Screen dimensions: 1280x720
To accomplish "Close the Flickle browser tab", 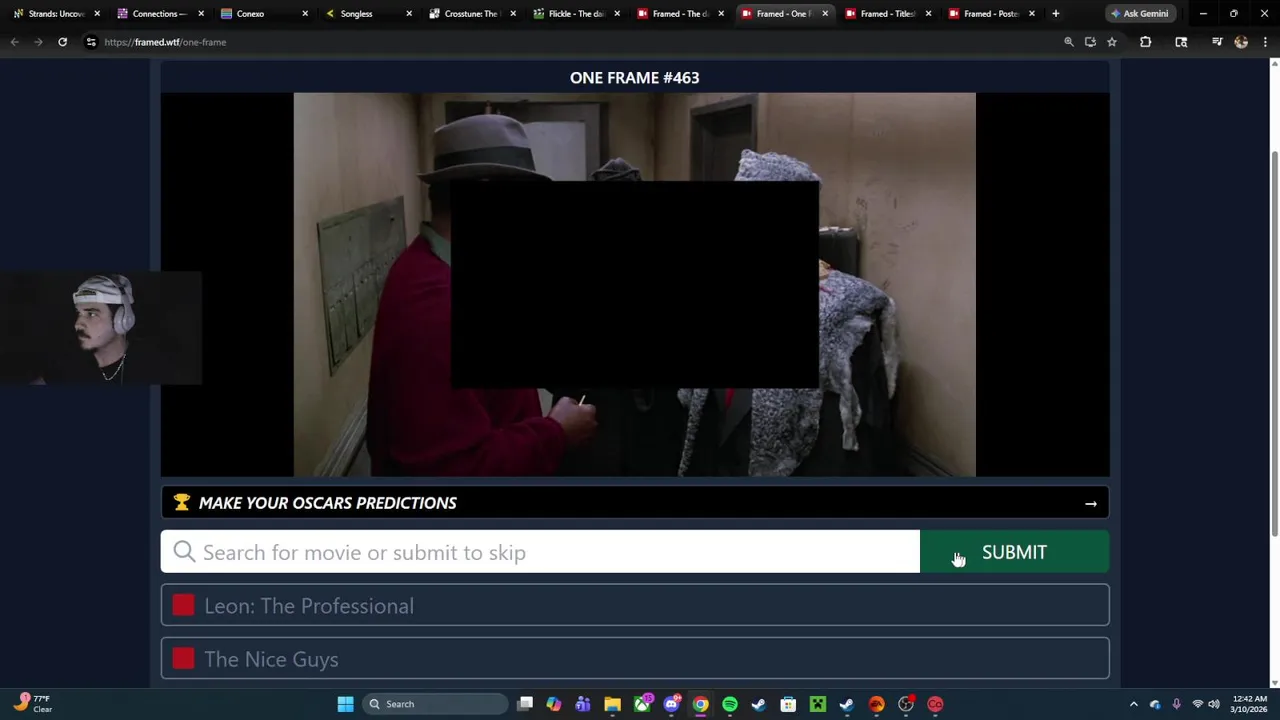I will coord(616,14).
